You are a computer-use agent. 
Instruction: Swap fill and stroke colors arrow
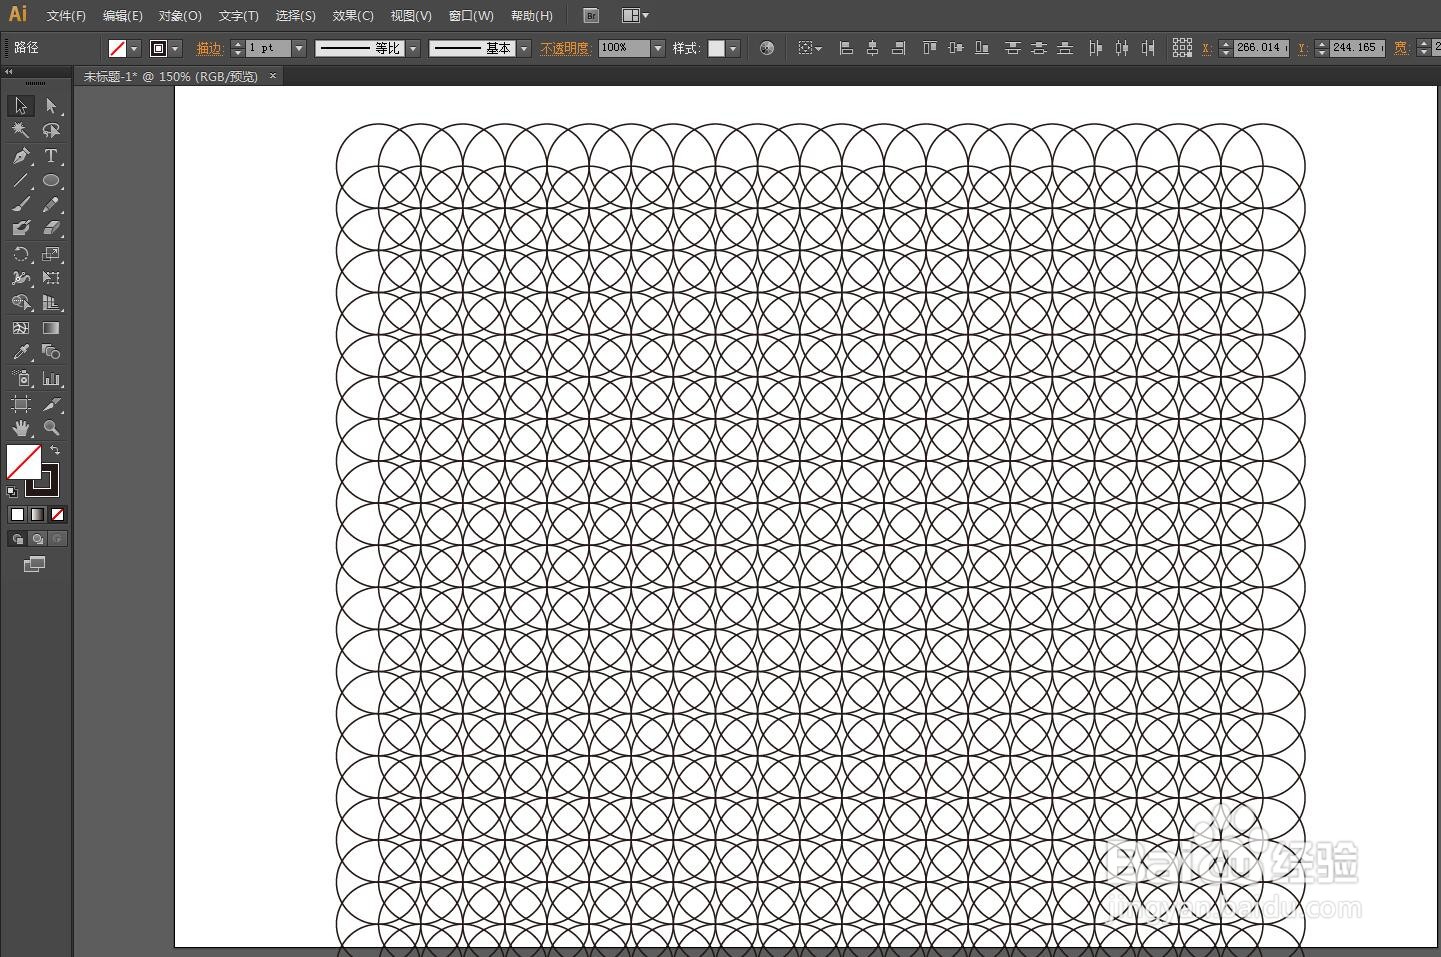55,451
